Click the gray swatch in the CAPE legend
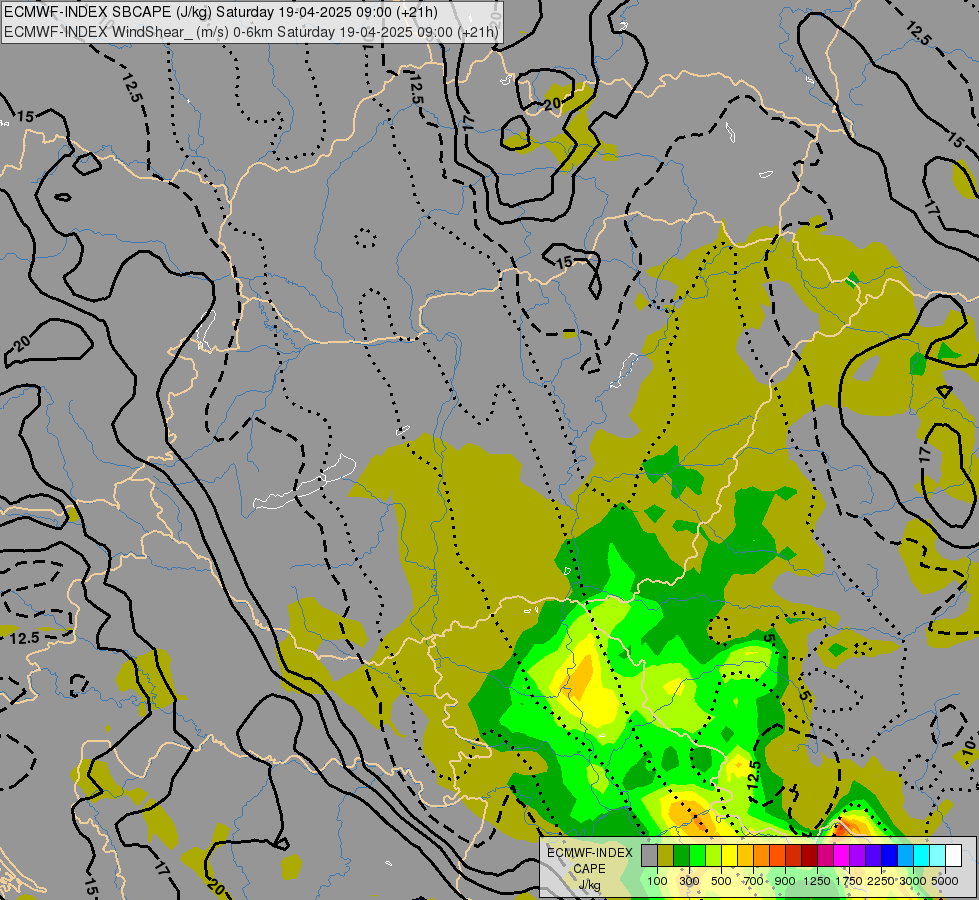The height and width of the screenshot is (900, 979). pyautogui.click(x=649, y=855)
